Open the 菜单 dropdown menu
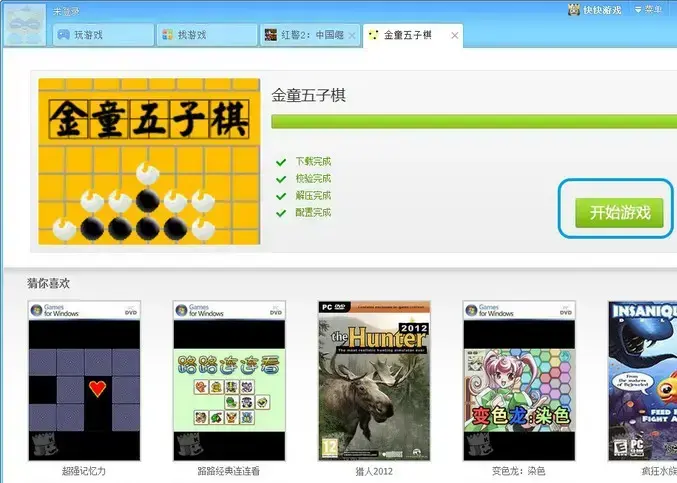 (649, 9)
